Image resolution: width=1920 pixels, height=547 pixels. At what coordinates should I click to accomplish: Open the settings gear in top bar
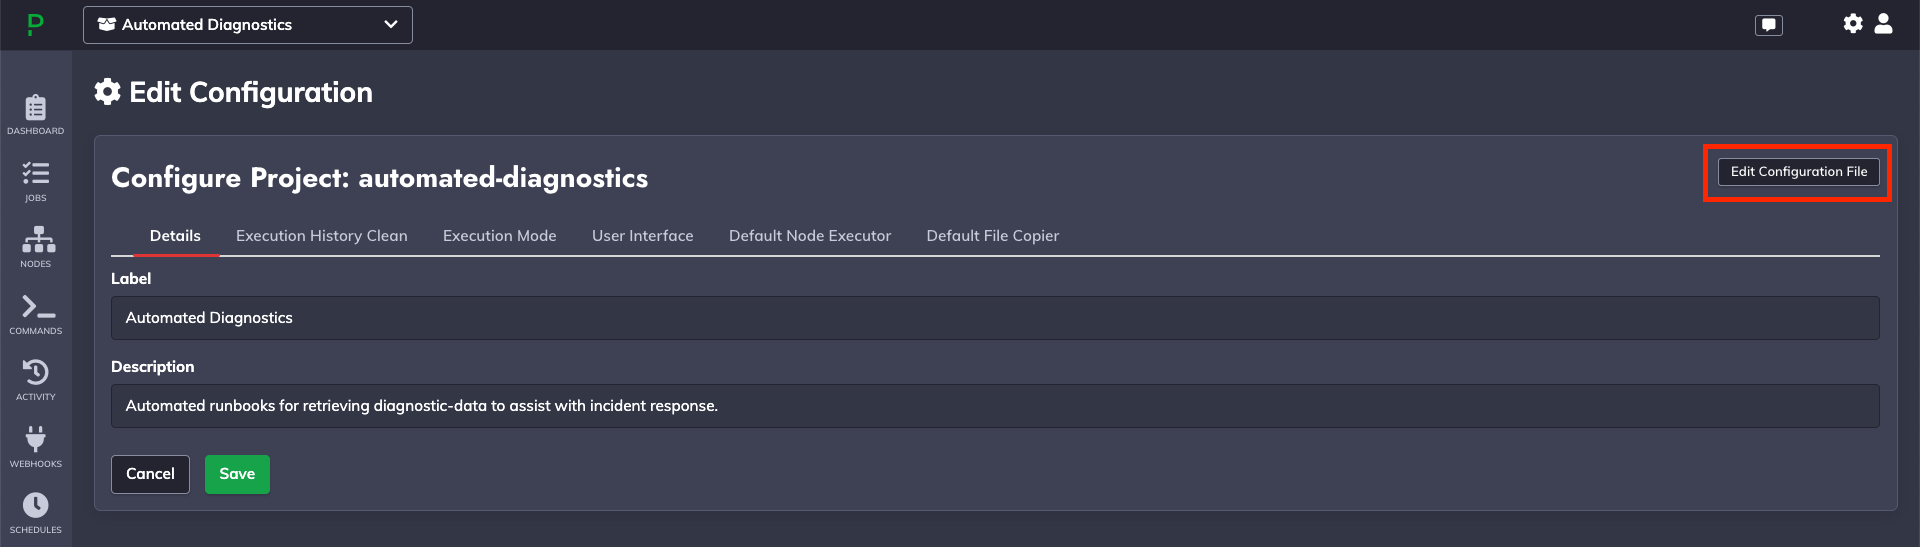pos(1853,23)
